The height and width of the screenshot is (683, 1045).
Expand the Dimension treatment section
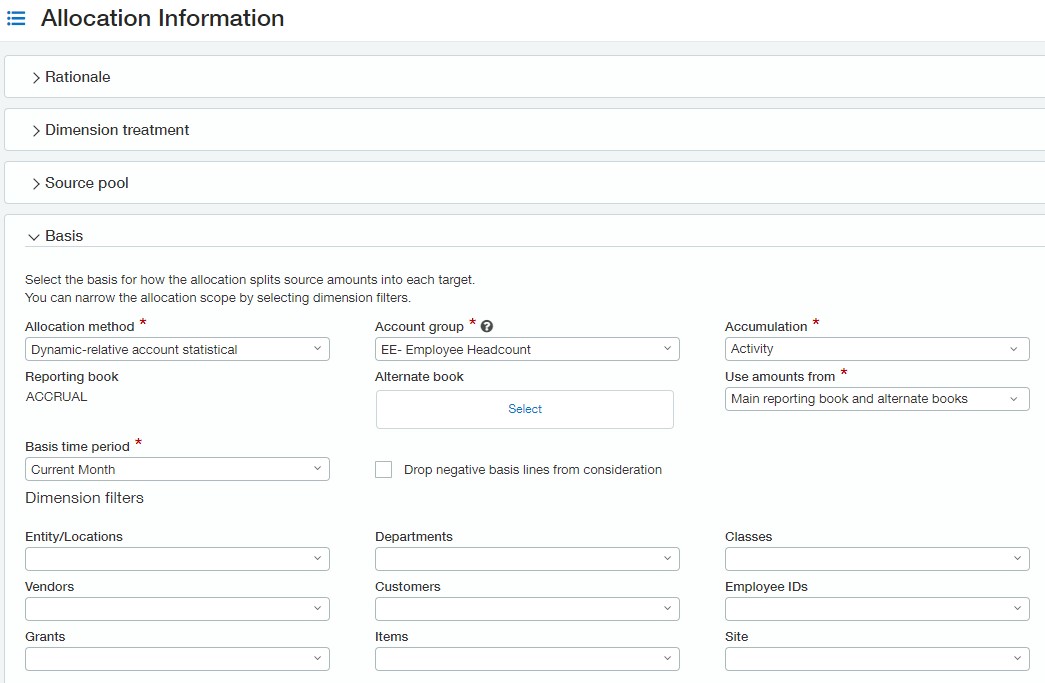pyautogui.click(x=116, y=130)
